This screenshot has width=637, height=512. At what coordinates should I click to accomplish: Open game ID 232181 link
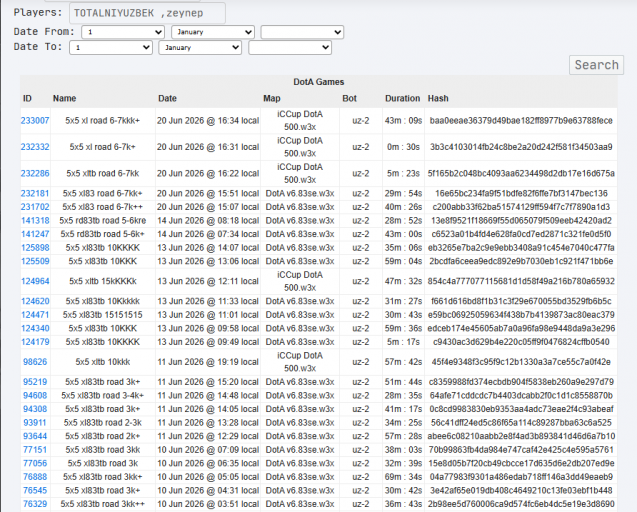[35, 193]
